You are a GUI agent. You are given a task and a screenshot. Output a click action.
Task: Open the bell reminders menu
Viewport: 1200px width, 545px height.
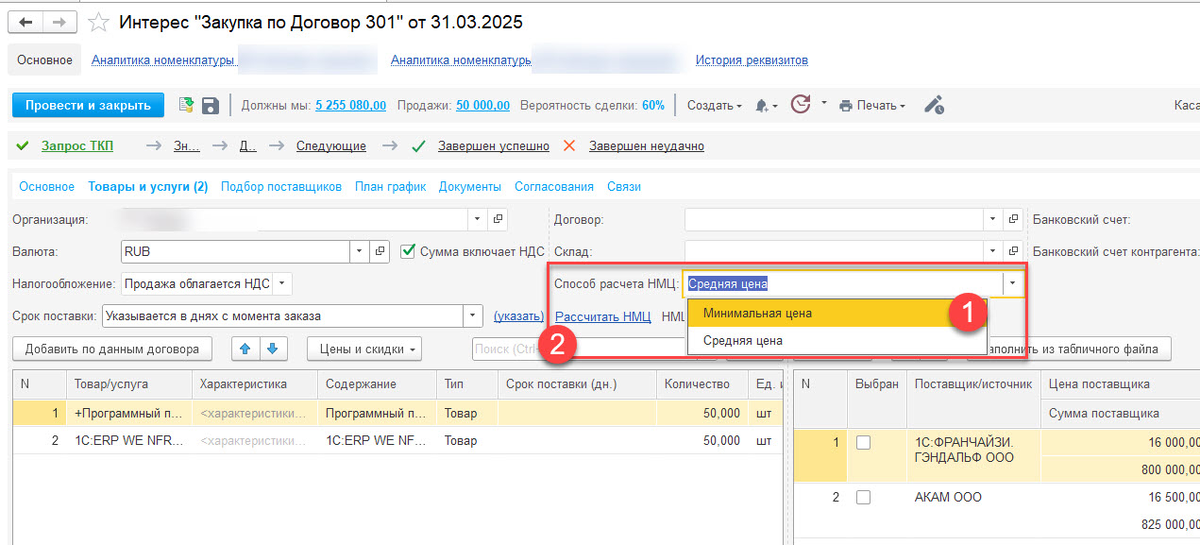click(767, 105)
